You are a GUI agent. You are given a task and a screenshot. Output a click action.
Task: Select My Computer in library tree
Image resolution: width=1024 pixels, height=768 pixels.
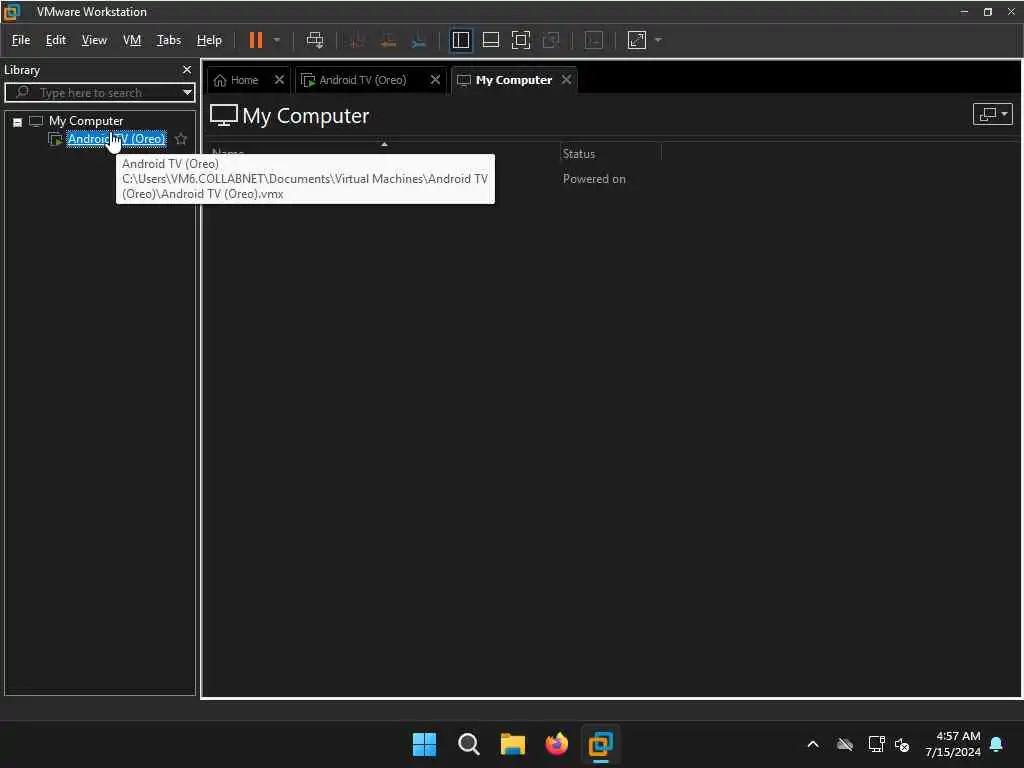tap(86, 121)
